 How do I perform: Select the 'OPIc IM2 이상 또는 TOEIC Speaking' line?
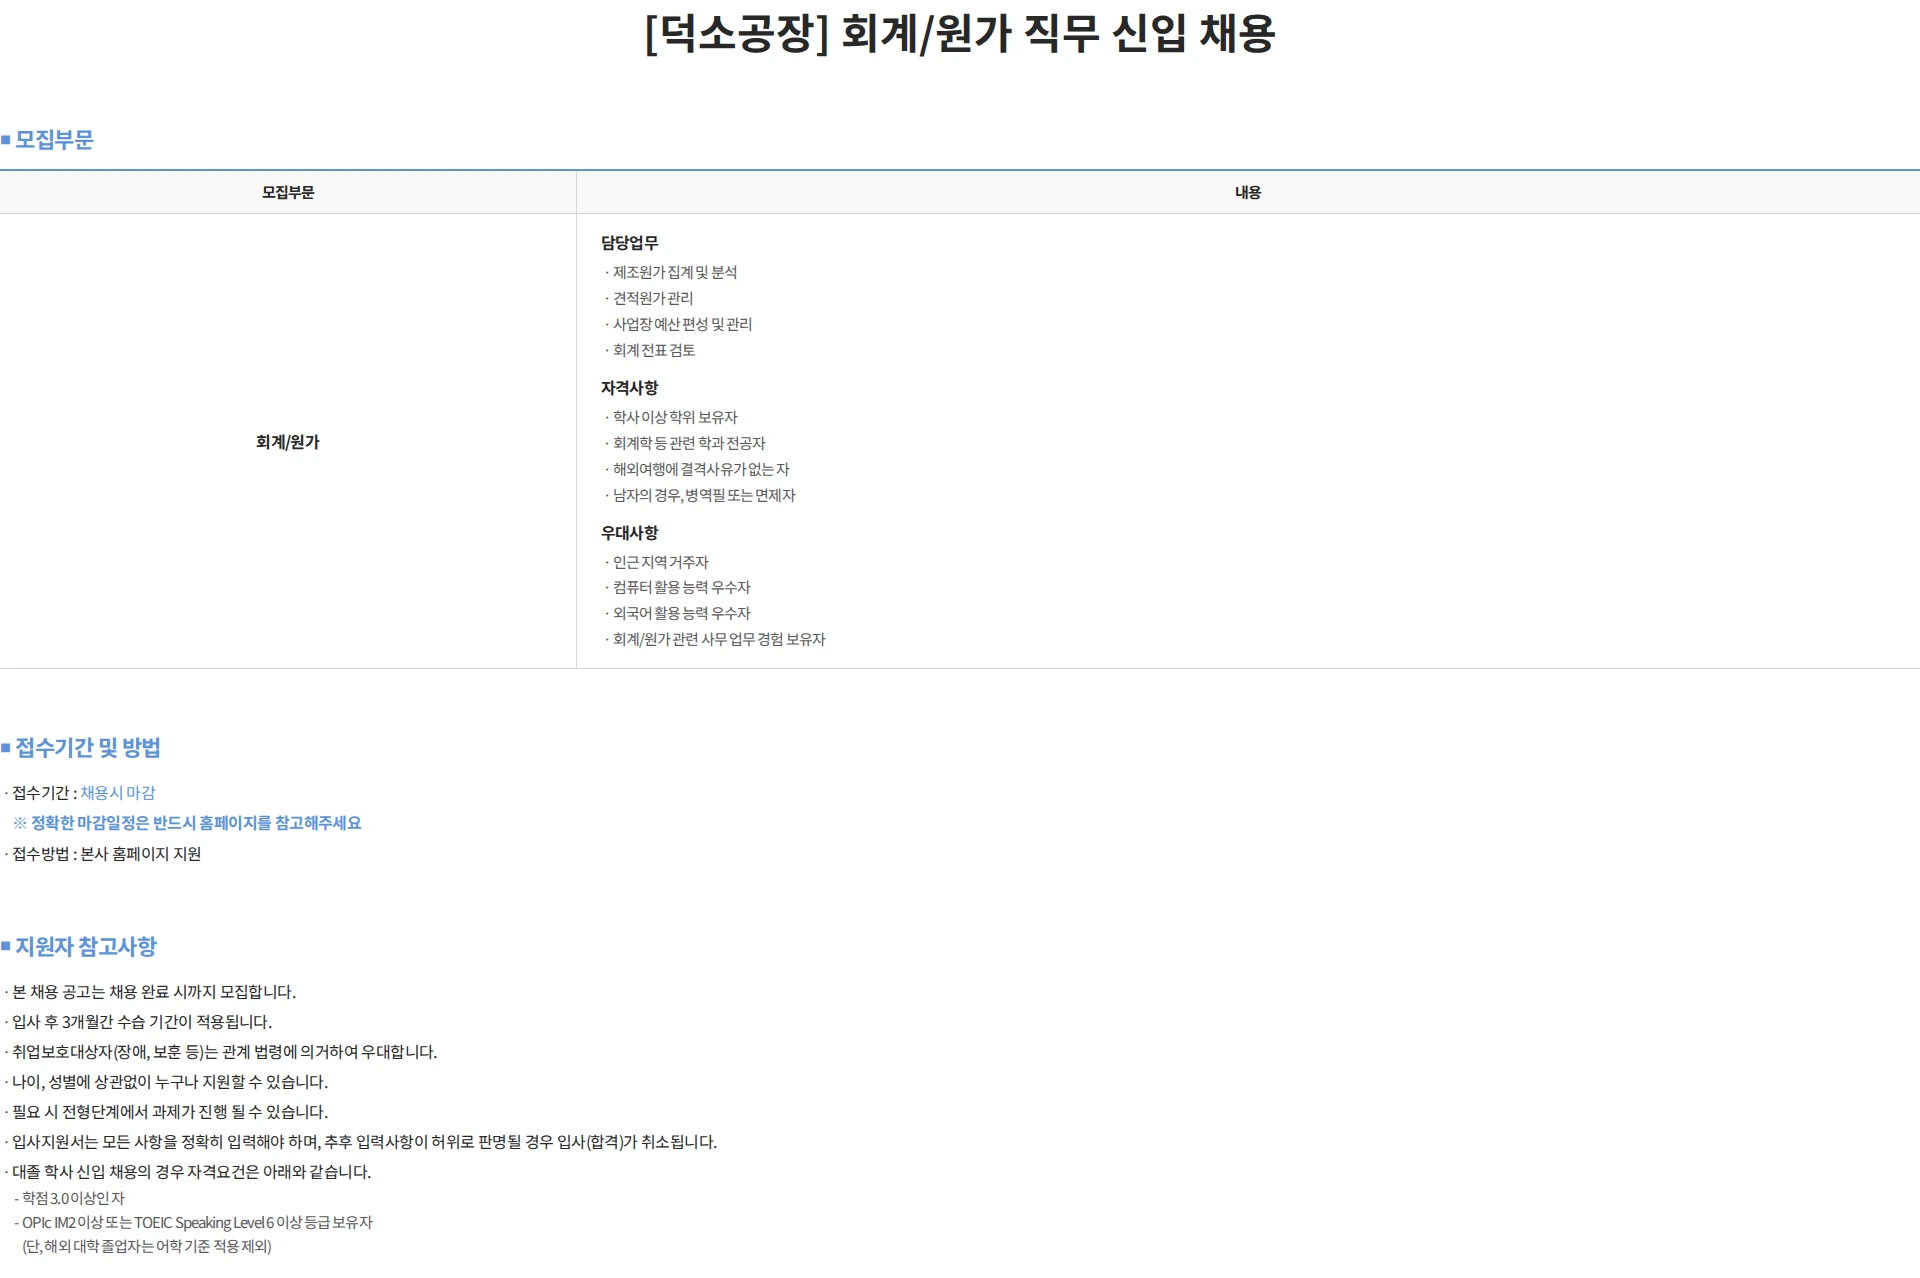tap(197, 1222)
